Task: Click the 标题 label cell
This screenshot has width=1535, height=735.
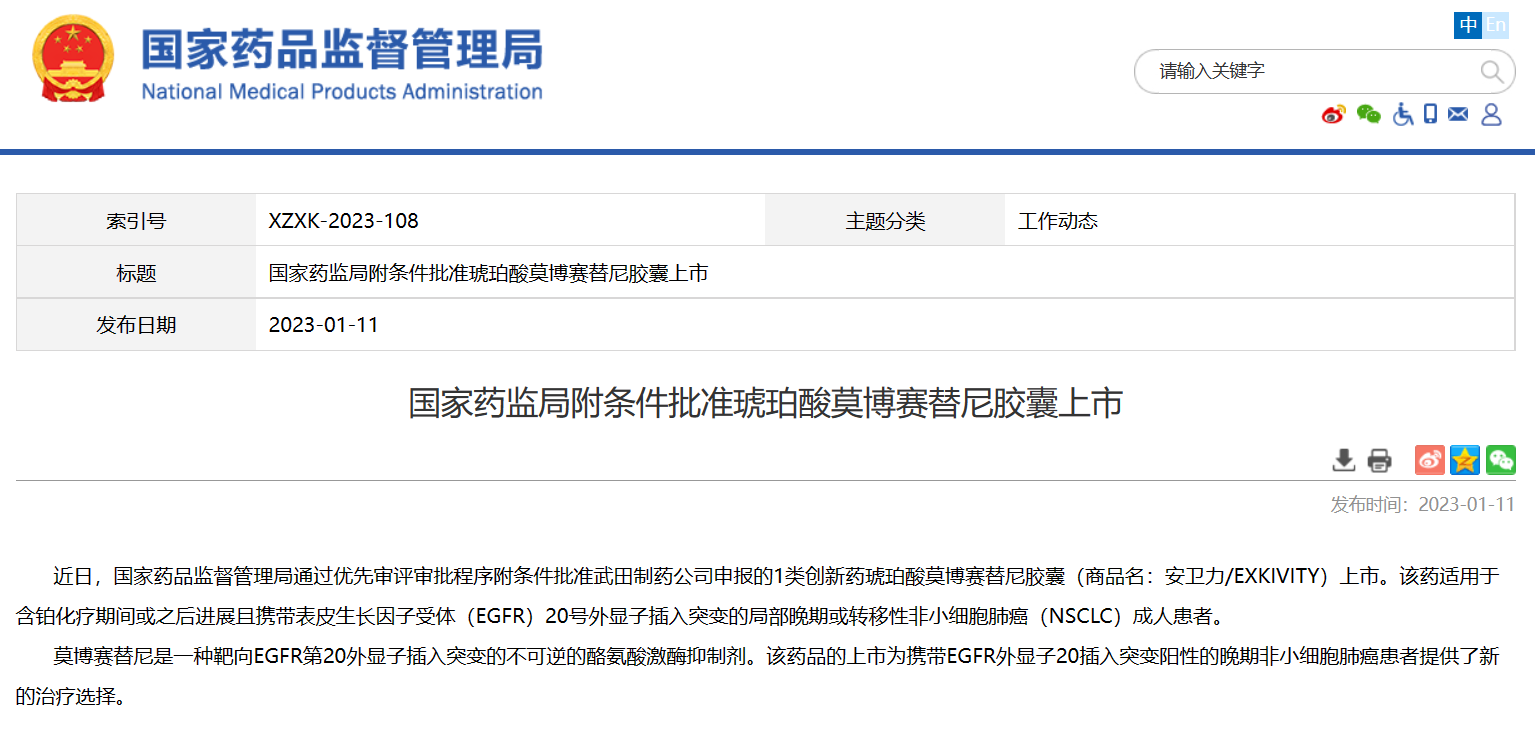Action: (136, 273)
